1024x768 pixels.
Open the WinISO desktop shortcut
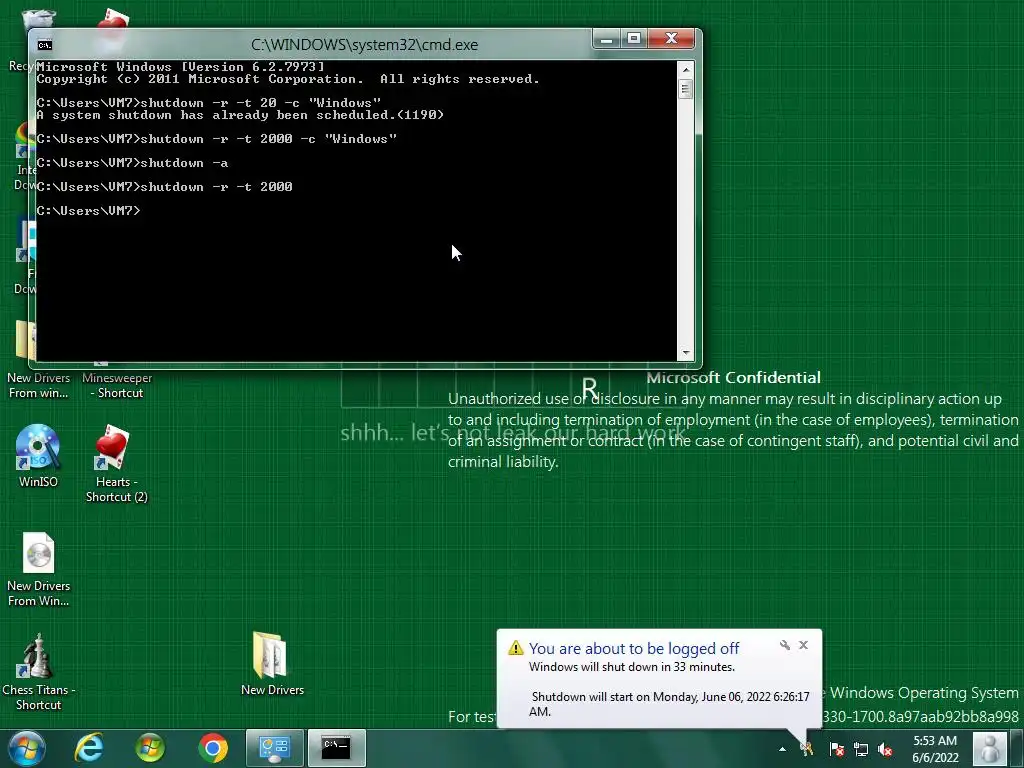pyautogui.click(x=38, y=456)
